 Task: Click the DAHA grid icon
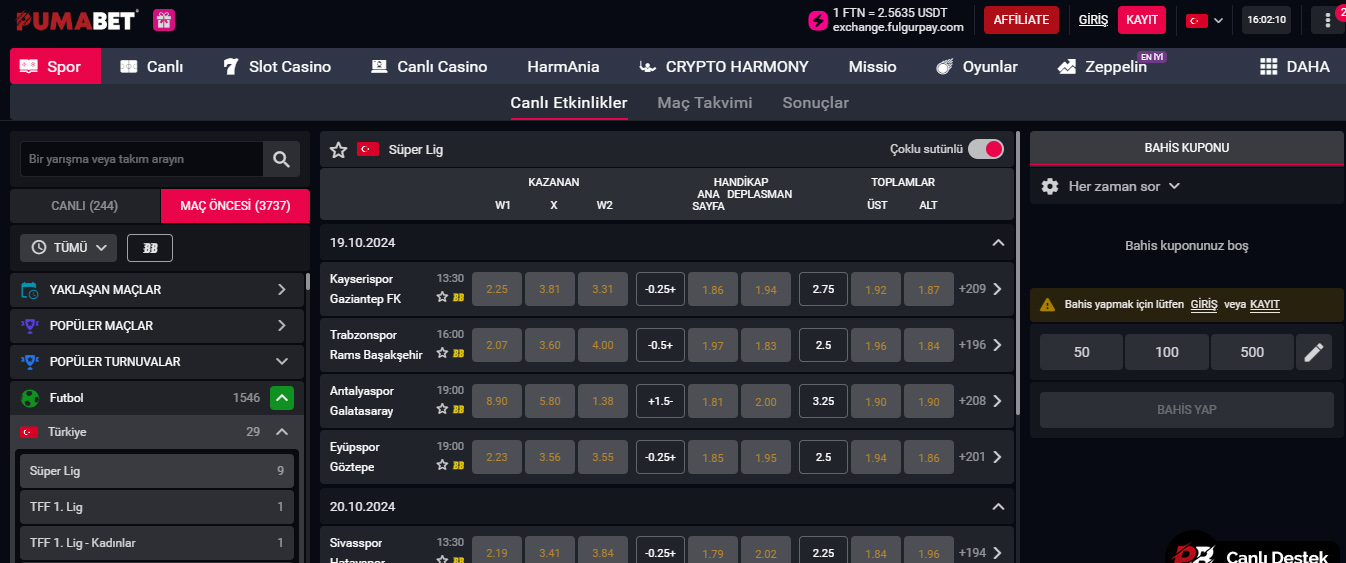[x=1269, y=67]
